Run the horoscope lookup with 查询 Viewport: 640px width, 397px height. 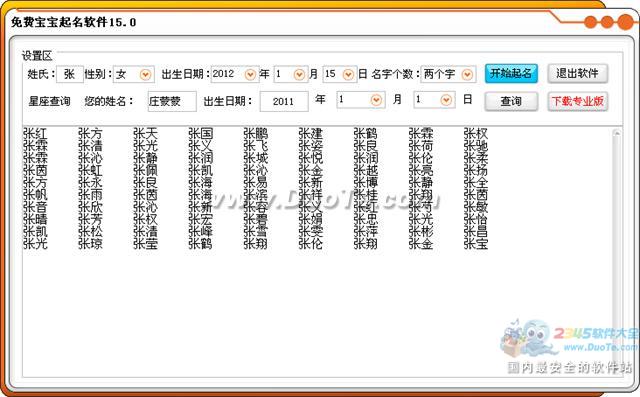511,101
